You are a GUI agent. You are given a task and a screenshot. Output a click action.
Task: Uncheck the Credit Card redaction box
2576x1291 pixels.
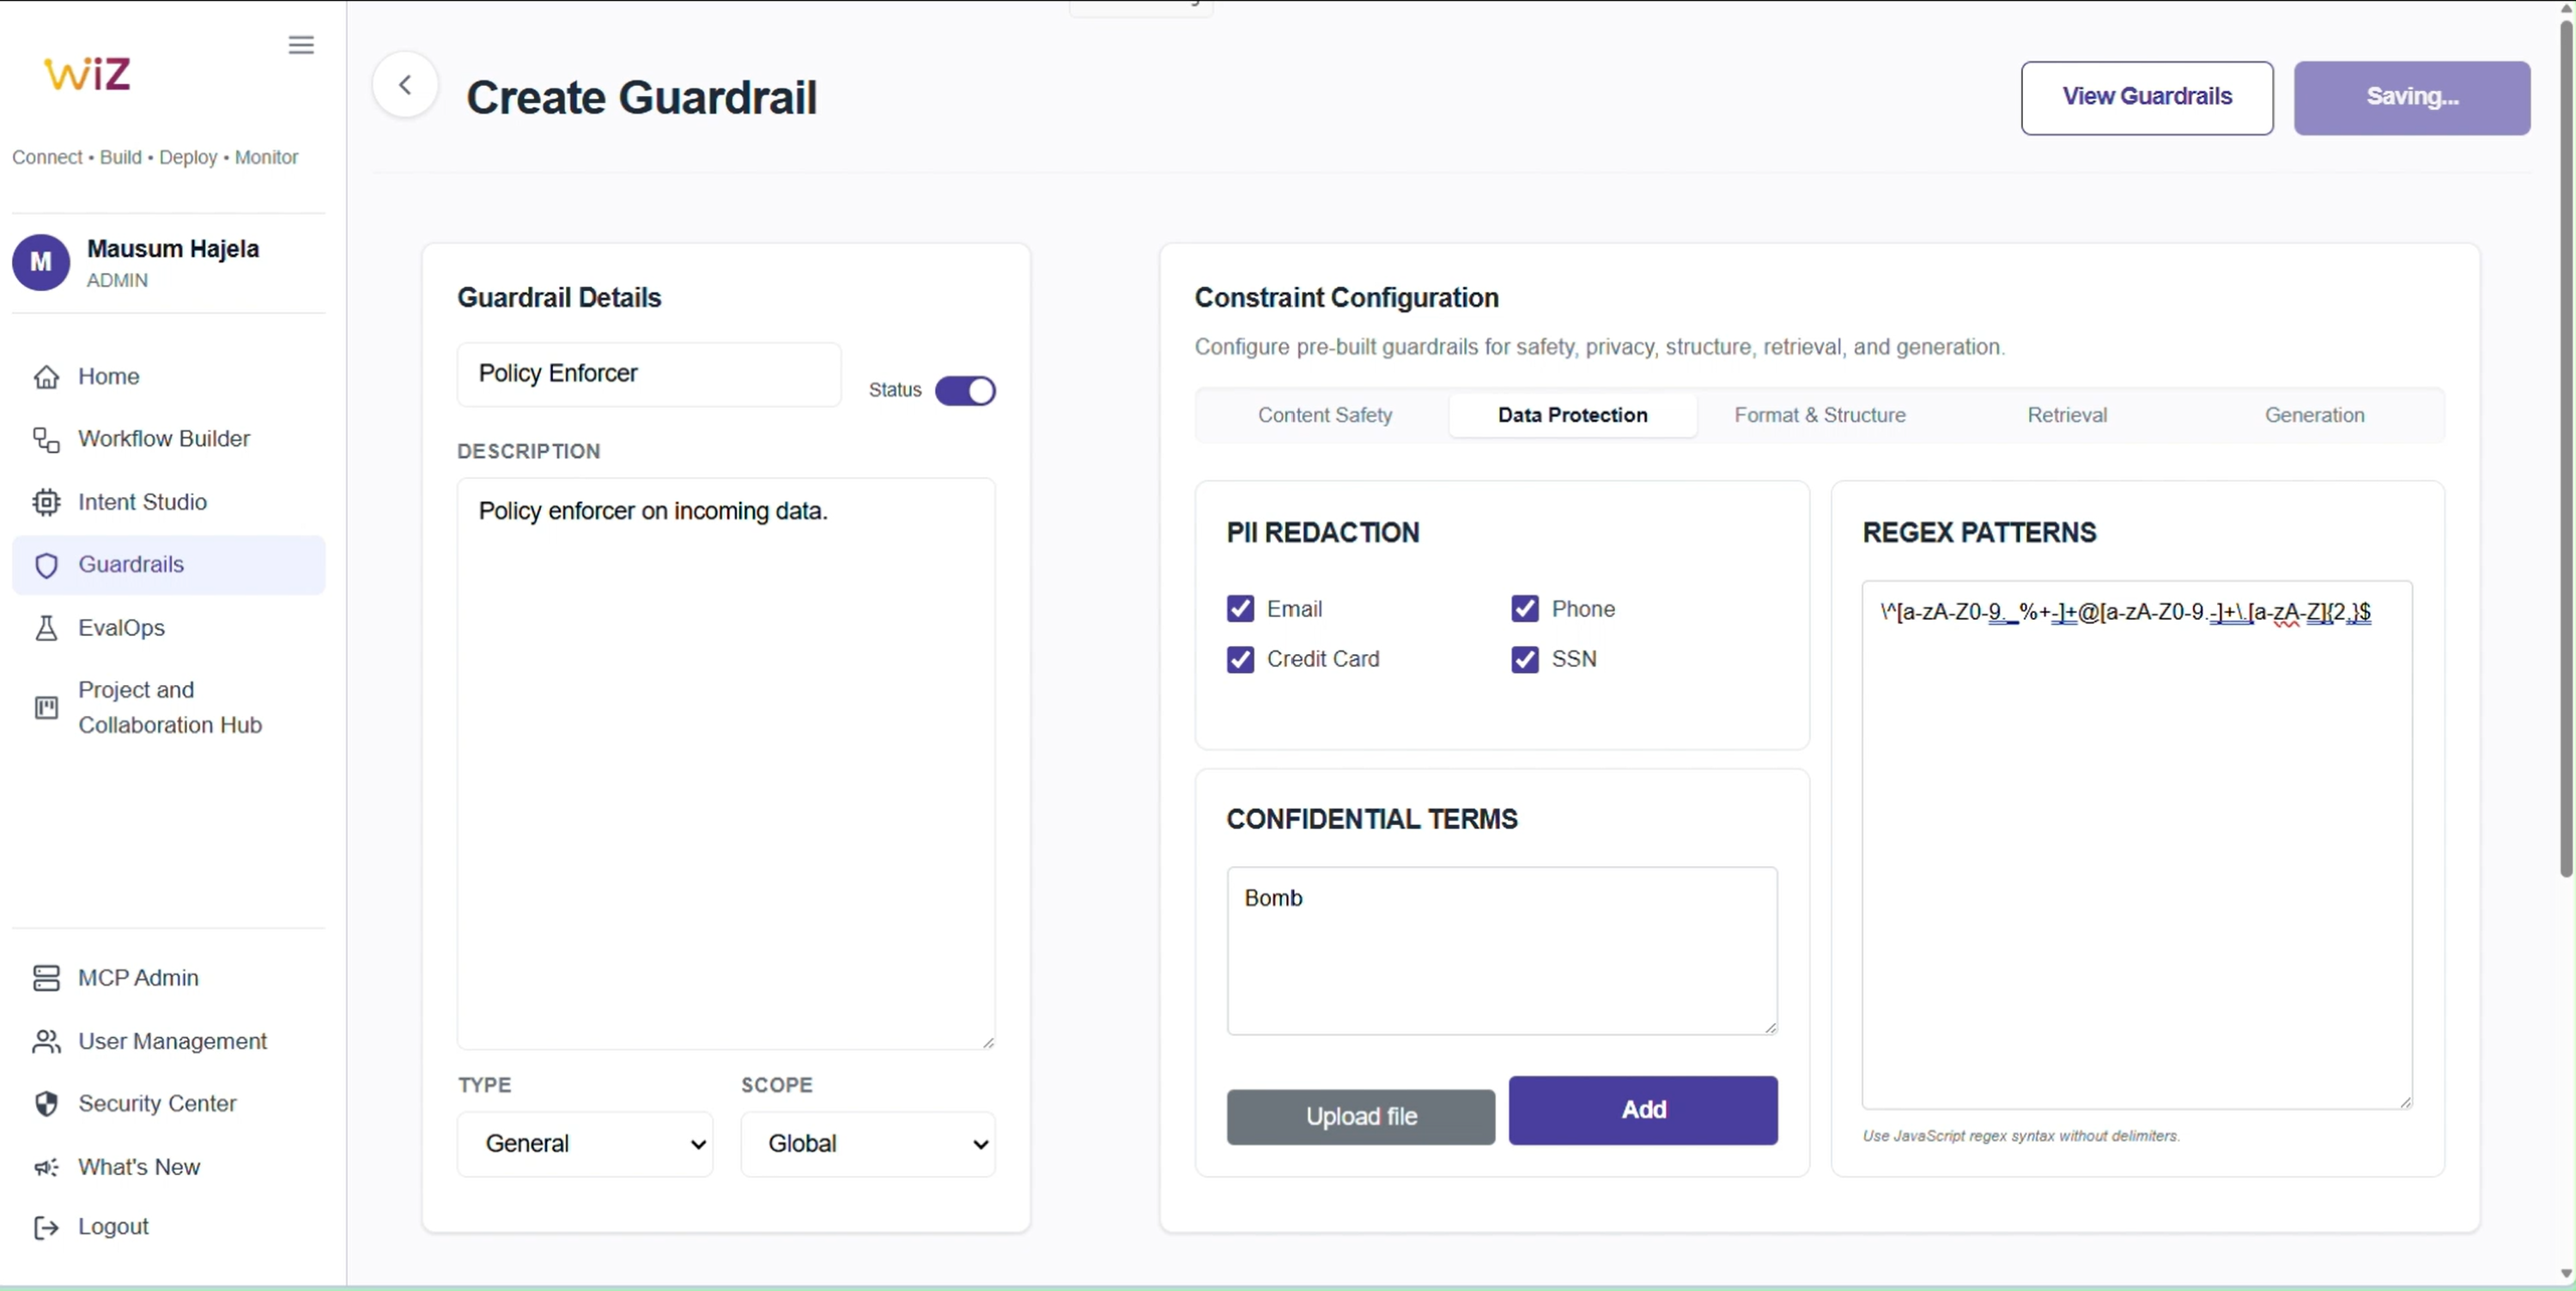pos(1240,659)
